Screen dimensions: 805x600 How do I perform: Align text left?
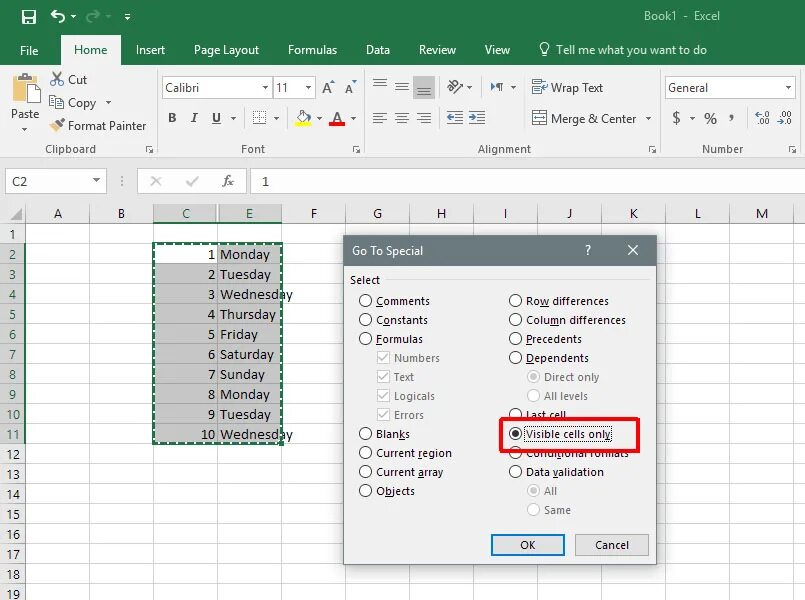[x=380, y=118]
